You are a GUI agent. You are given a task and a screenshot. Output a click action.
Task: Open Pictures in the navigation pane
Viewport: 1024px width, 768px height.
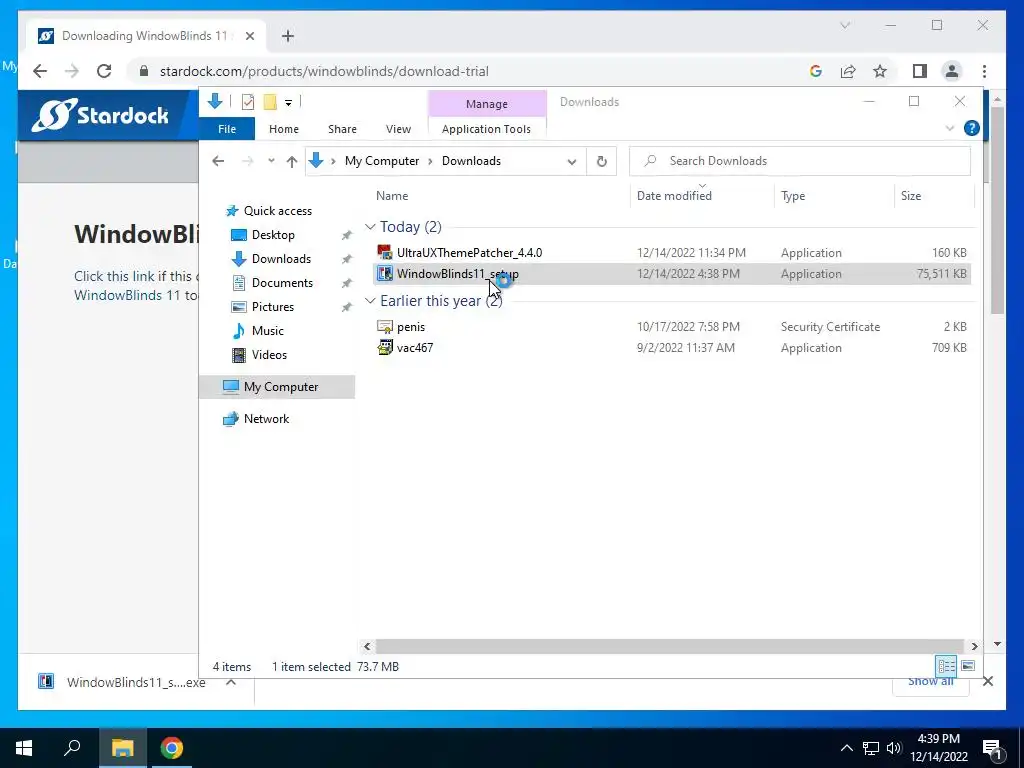click(272, 306)
